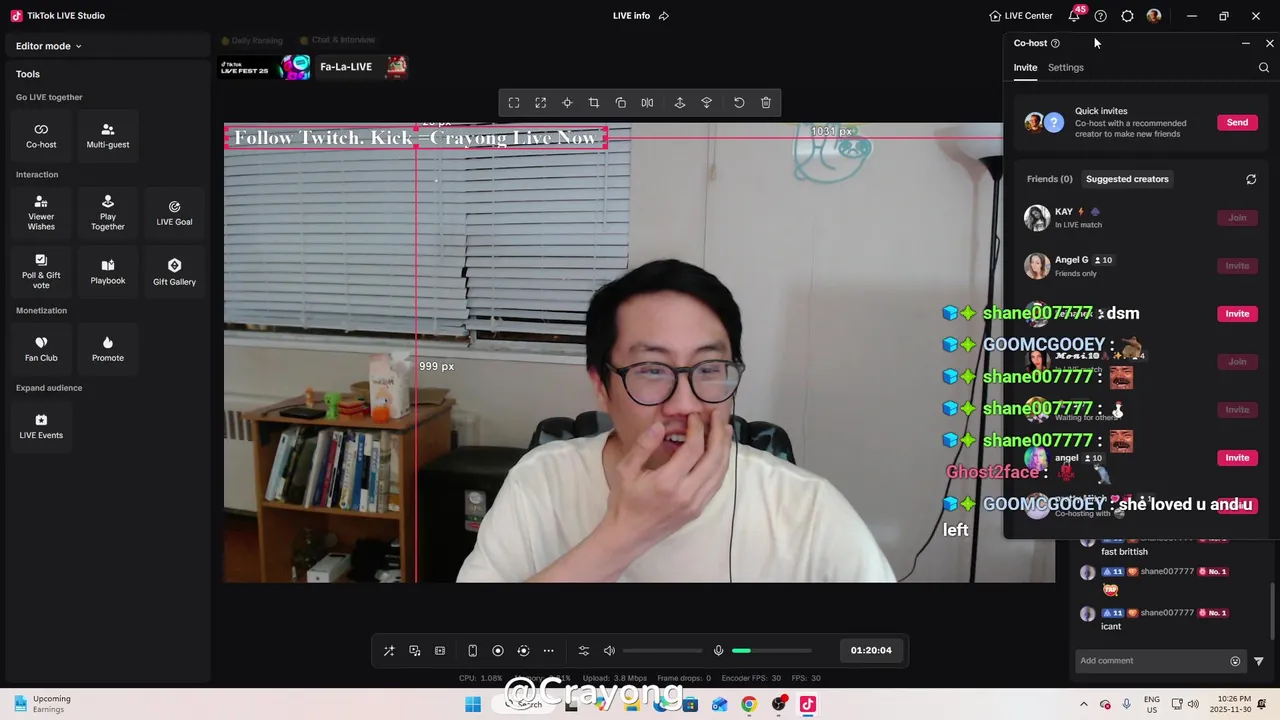Click the duplicate source icon

click(x=621, y=103)
